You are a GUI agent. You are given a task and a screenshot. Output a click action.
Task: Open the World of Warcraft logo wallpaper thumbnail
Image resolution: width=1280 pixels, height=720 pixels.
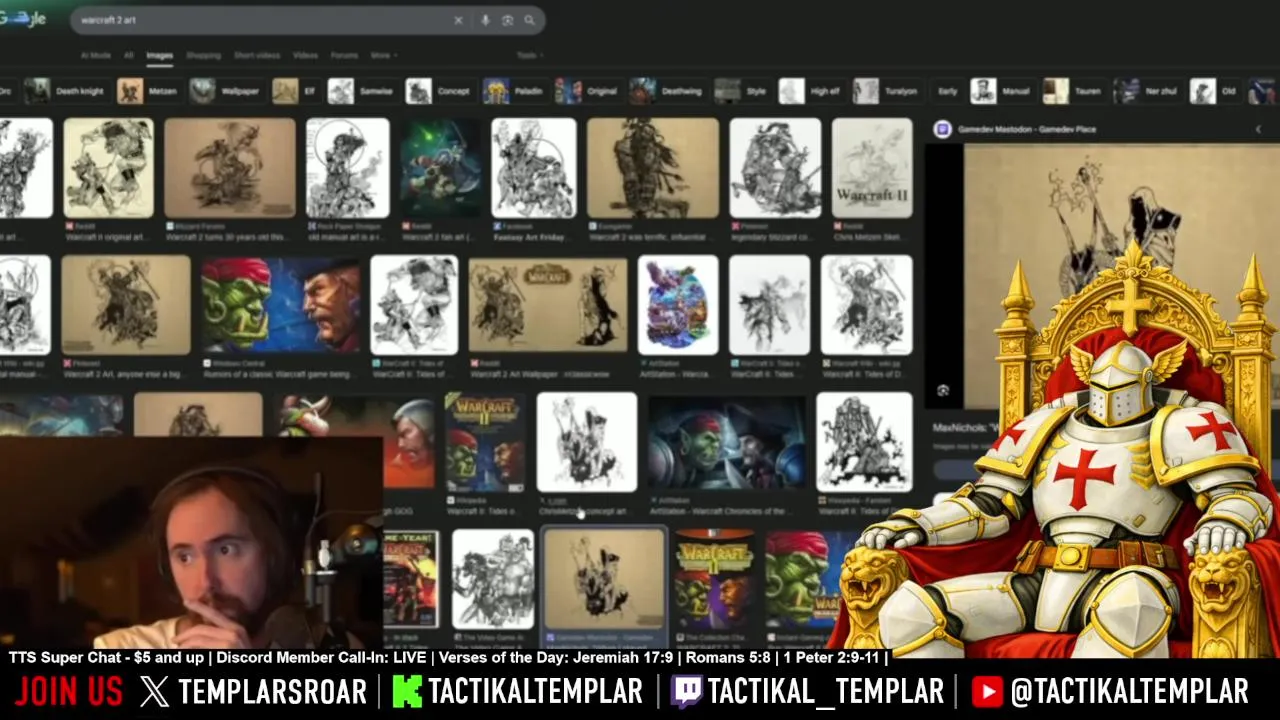point(548,305)
